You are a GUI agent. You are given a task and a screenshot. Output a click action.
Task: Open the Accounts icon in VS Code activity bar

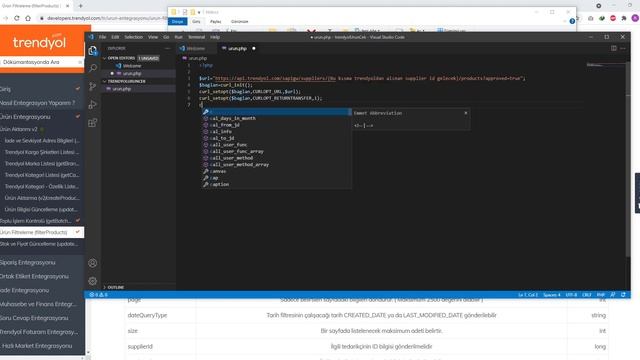[x=93, y=263]
